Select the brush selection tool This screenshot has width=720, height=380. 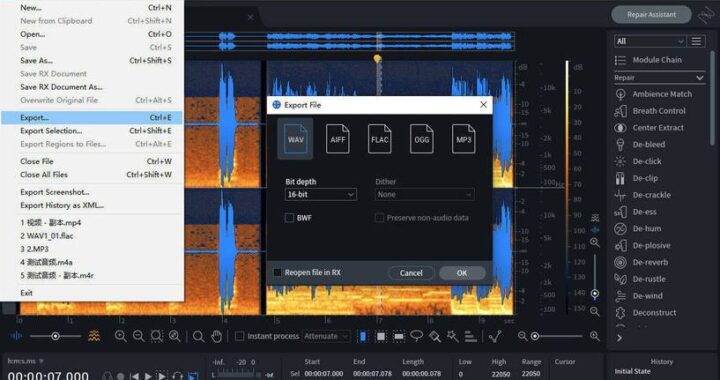435,336
